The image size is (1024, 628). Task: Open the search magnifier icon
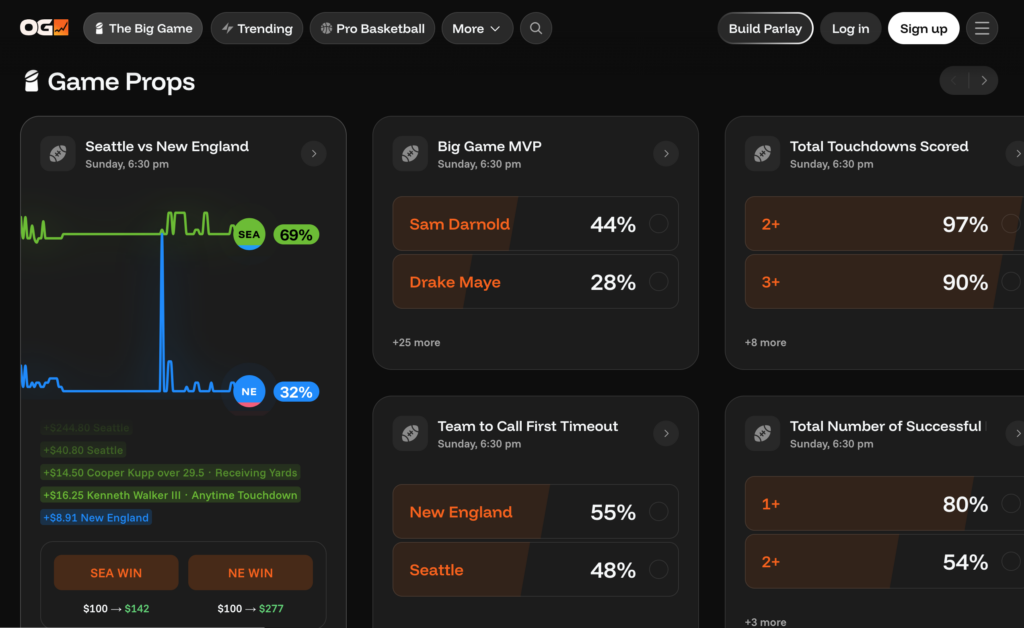click(536, 28)
